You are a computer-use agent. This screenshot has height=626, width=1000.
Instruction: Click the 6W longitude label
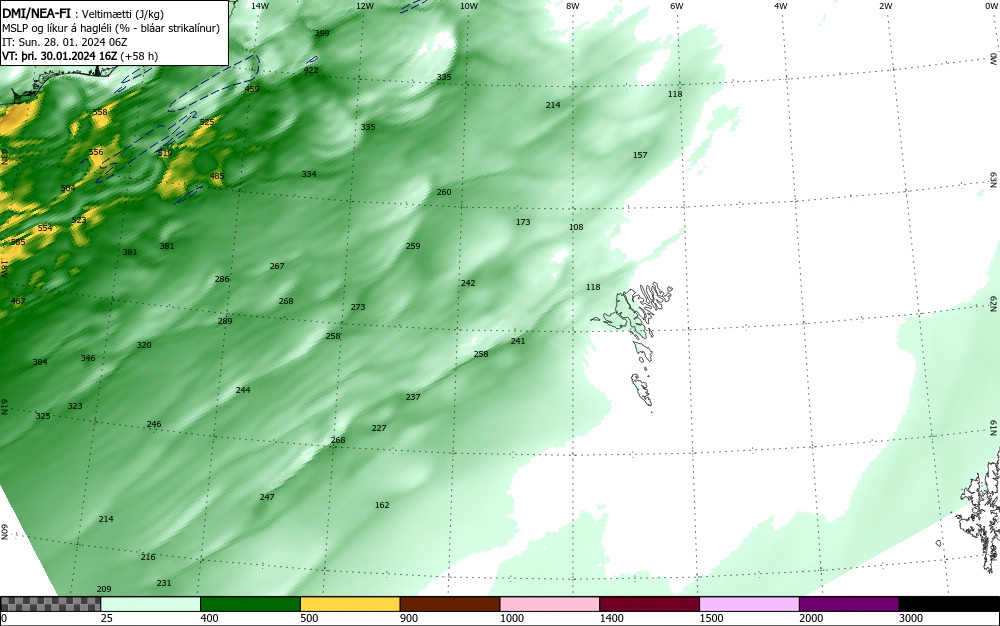(x=677, y=6)
